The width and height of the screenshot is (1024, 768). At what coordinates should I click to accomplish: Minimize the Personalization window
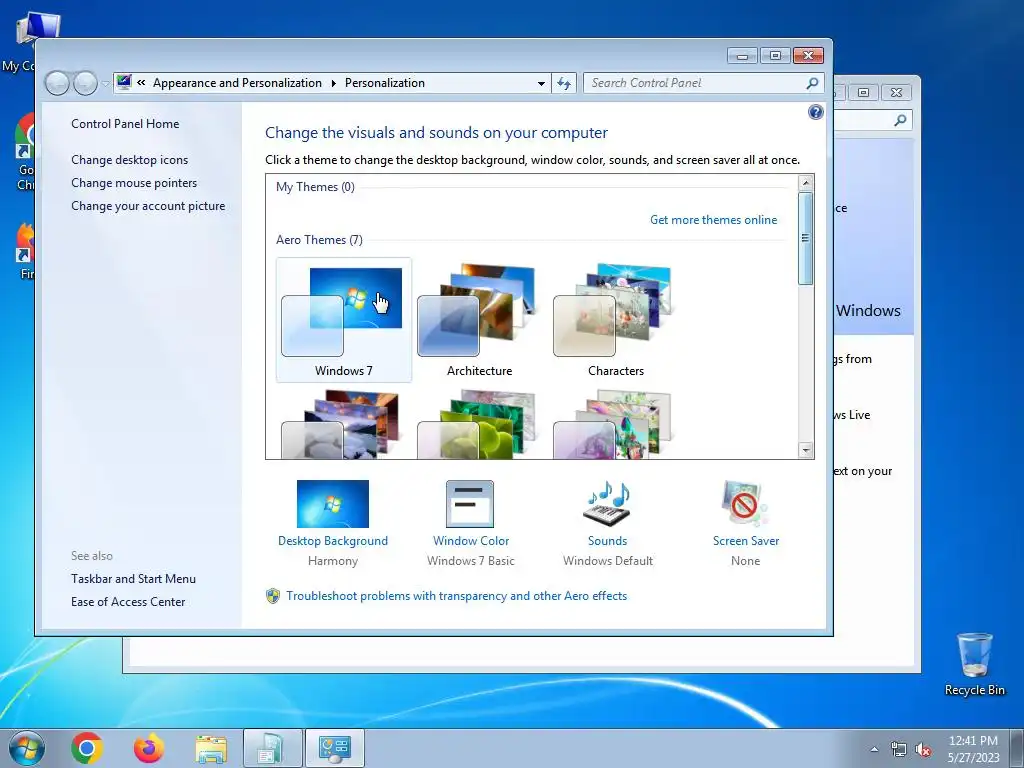coord(742,56)
